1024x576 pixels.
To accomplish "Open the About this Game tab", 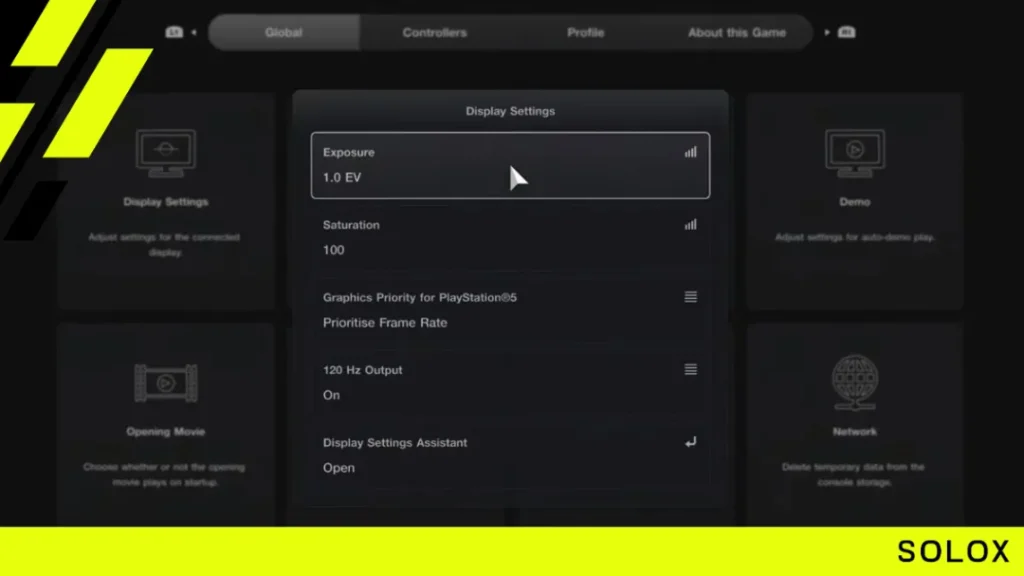I will 737,32.
